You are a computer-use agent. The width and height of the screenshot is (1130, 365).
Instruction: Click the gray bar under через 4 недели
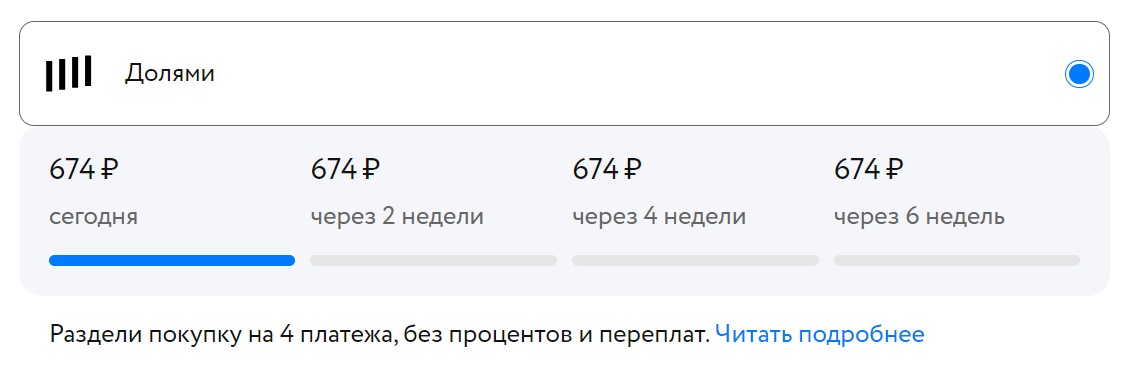pos(695,260)
